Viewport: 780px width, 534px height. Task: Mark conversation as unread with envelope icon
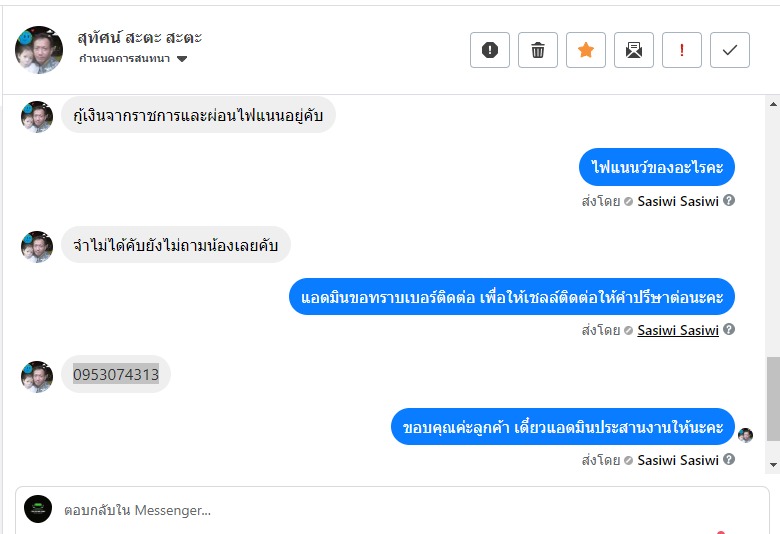click(634, 50)
